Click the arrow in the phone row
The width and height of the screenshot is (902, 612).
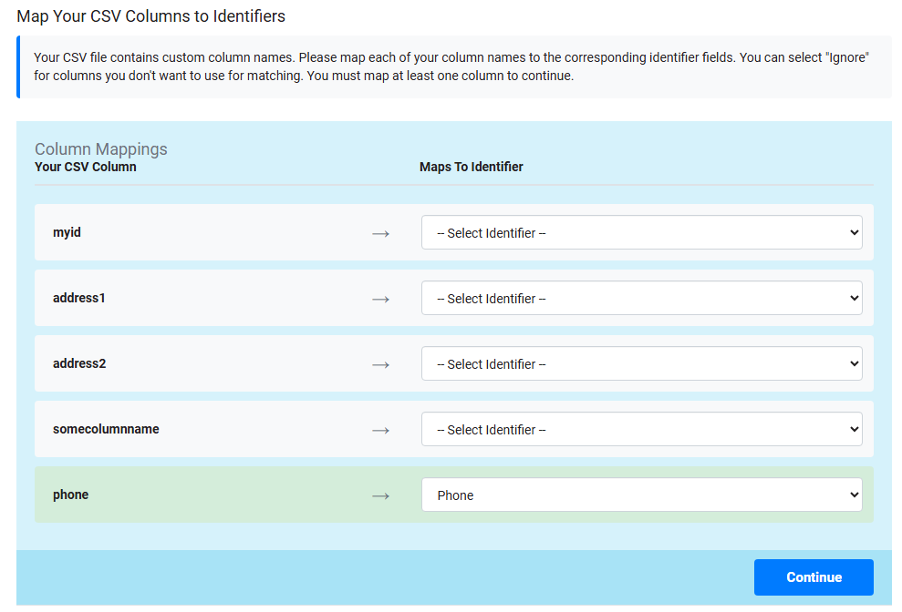[380, 495]
